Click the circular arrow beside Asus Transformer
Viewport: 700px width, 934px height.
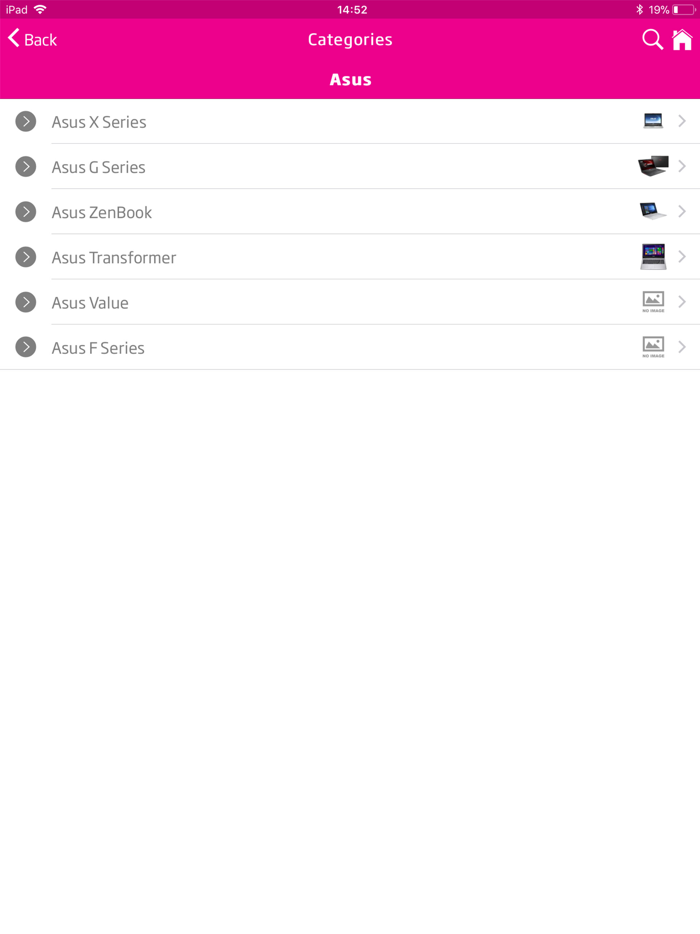pos(26,257)
